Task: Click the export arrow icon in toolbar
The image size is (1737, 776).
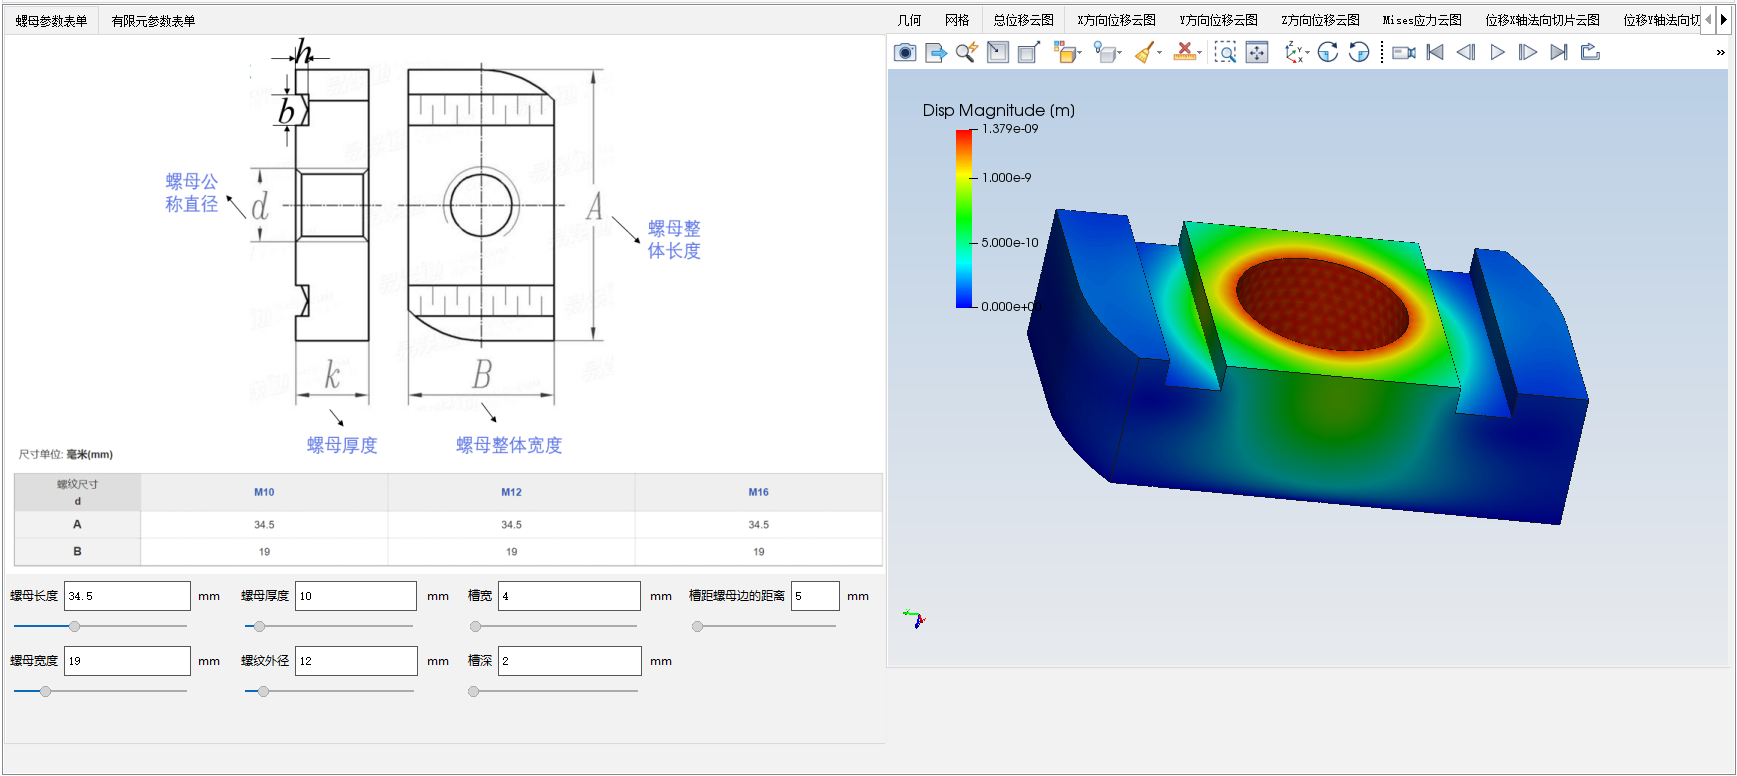Action: click(936, 53)
